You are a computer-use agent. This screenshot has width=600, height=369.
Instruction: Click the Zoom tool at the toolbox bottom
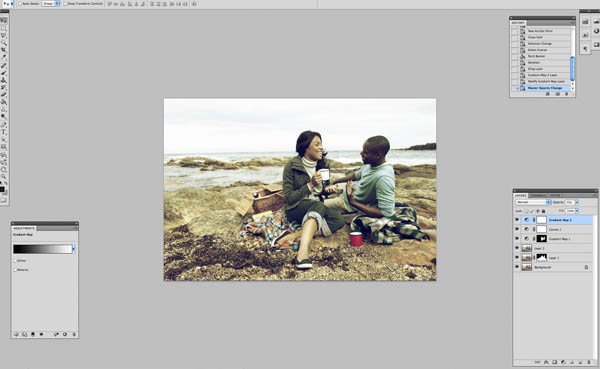pyautogui.click(x=4, y=176)
